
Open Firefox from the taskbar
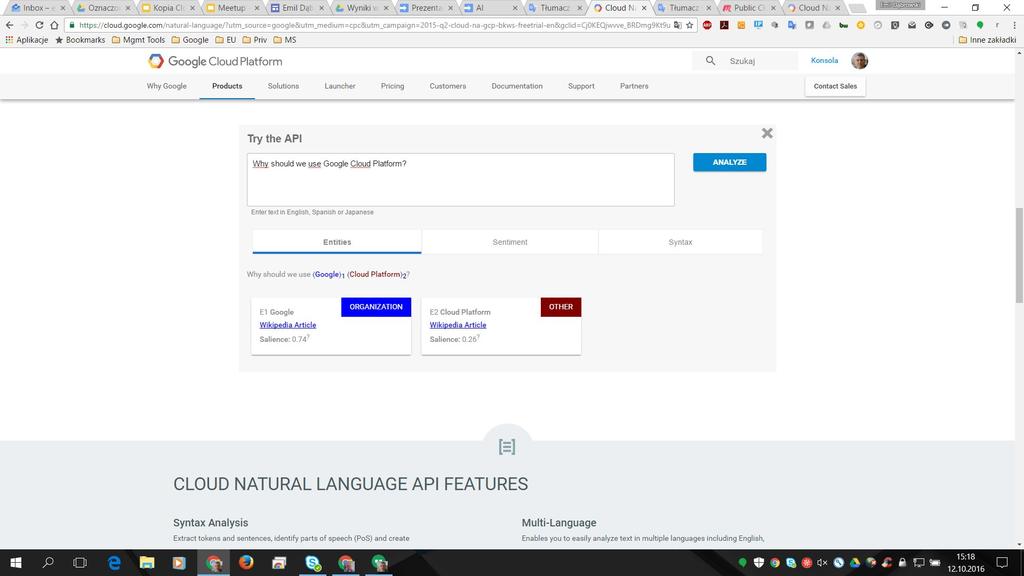(x=246, y=562)
